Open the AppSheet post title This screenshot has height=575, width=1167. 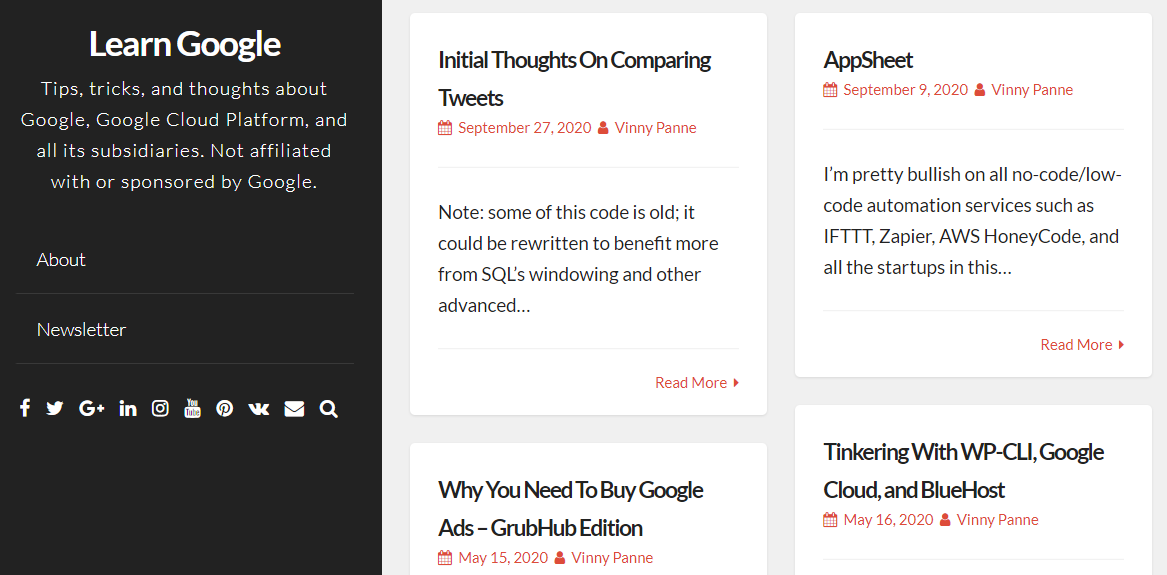point(868,60)
